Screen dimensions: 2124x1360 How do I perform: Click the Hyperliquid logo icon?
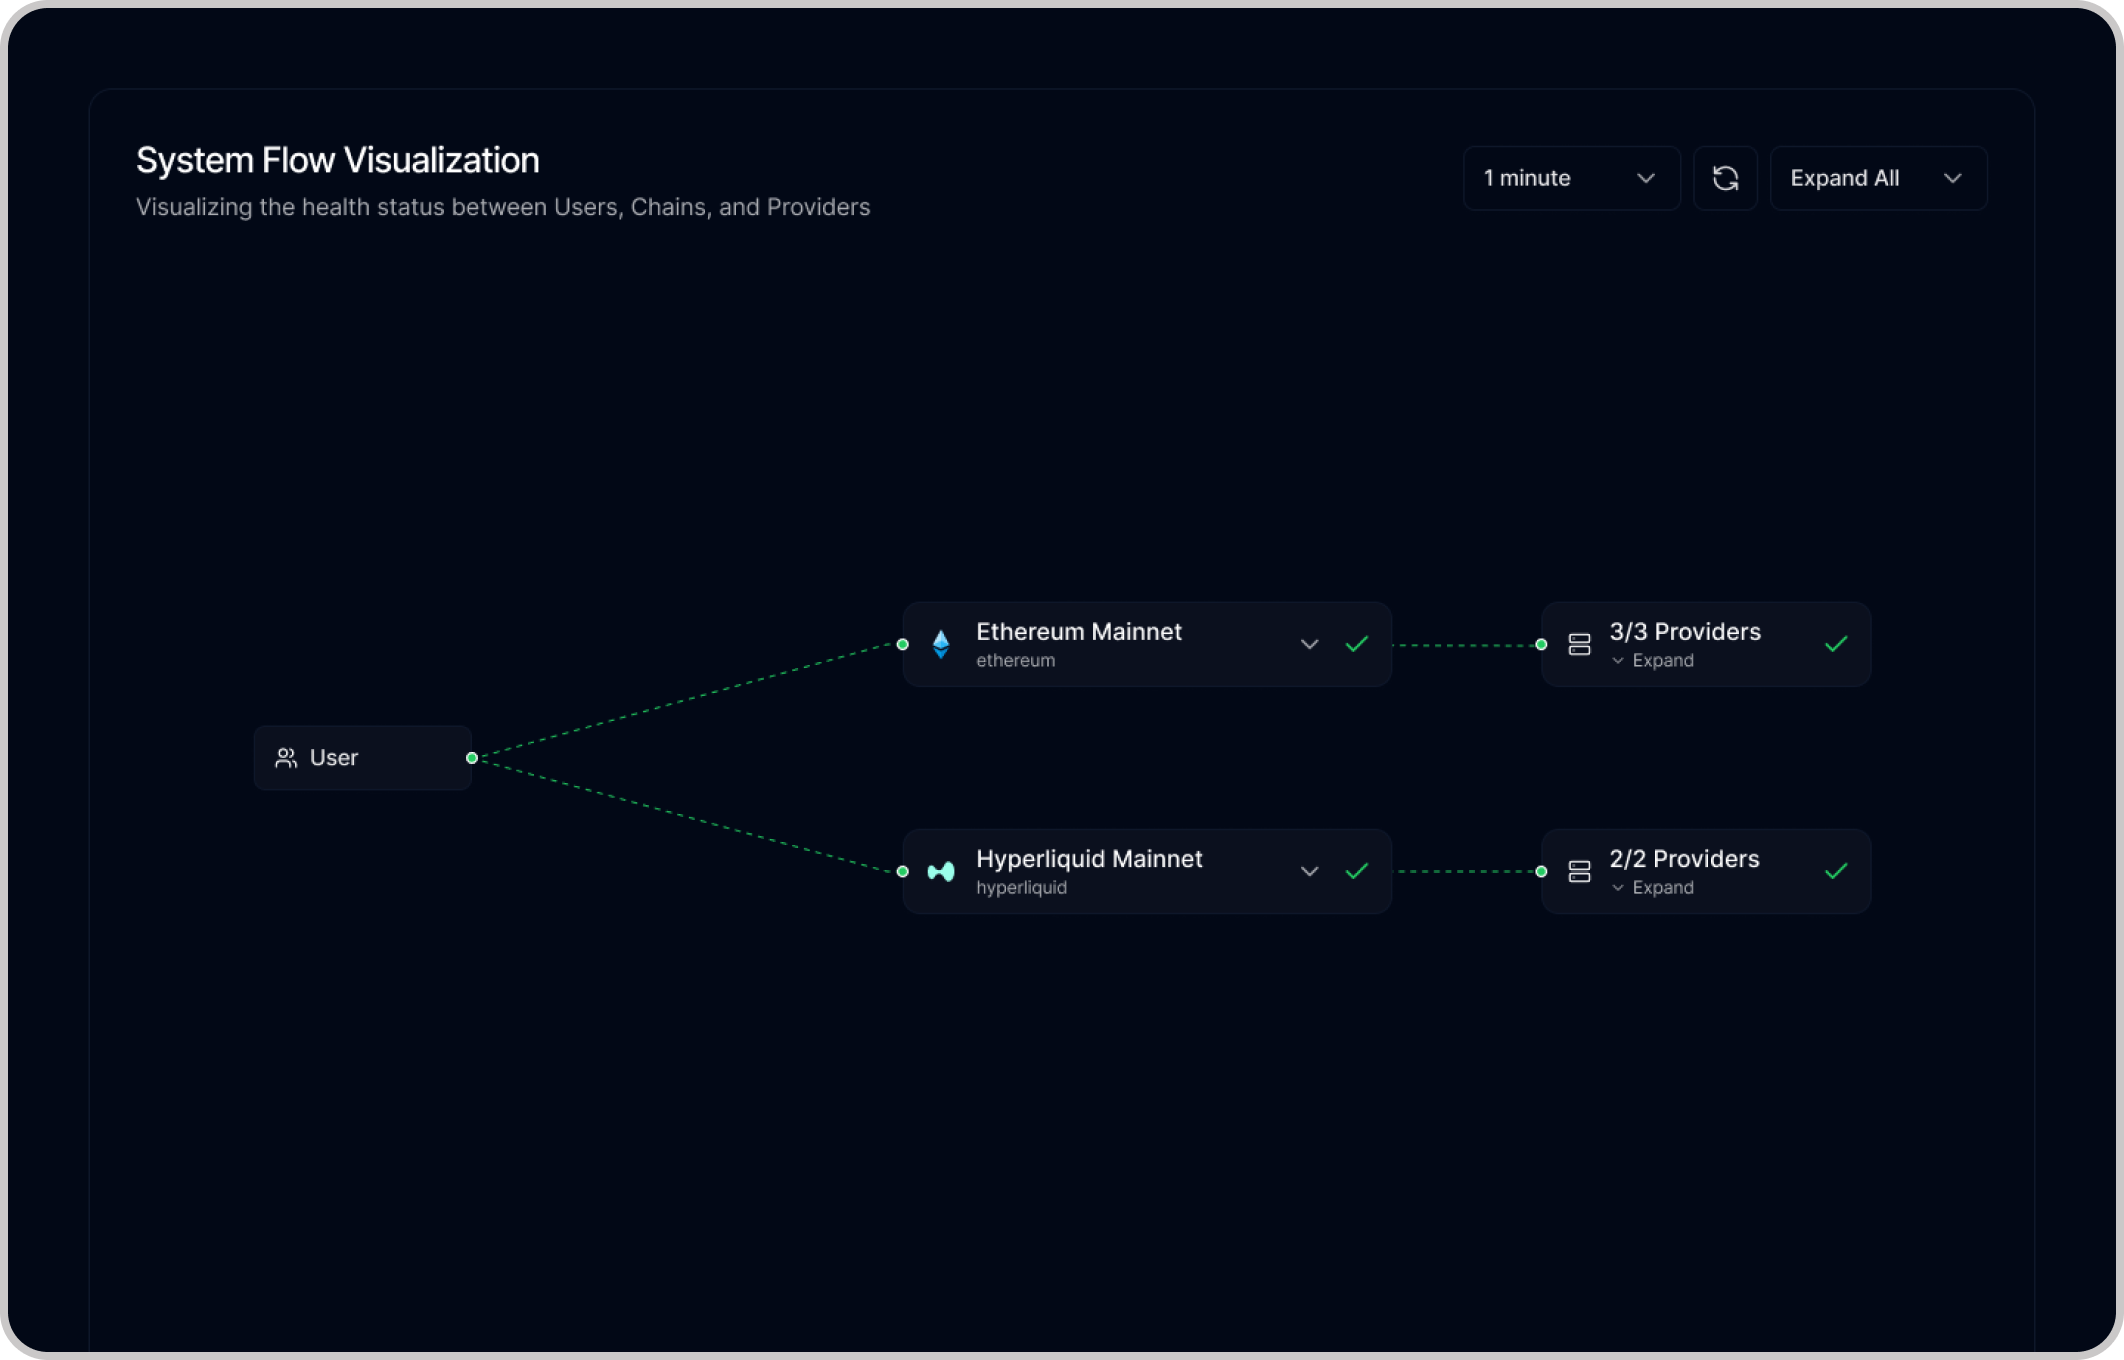tap(940, 872)
